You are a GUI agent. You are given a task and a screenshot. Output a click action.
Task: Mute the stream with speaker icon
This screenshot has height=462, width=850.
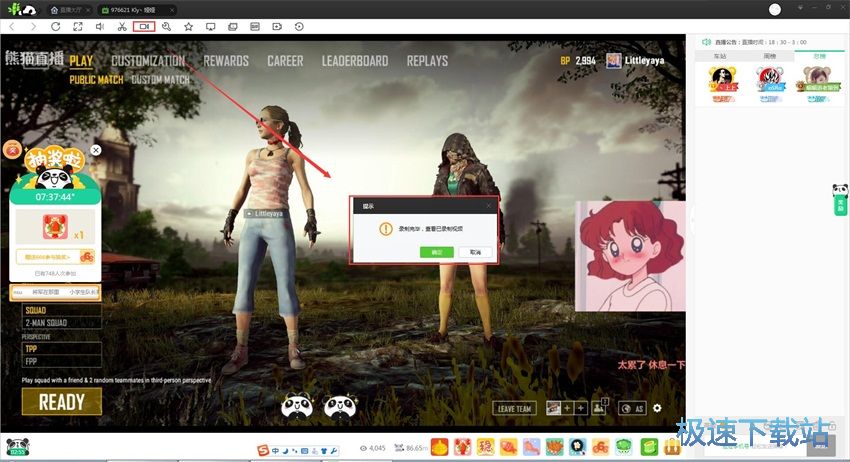coord(100,27)
